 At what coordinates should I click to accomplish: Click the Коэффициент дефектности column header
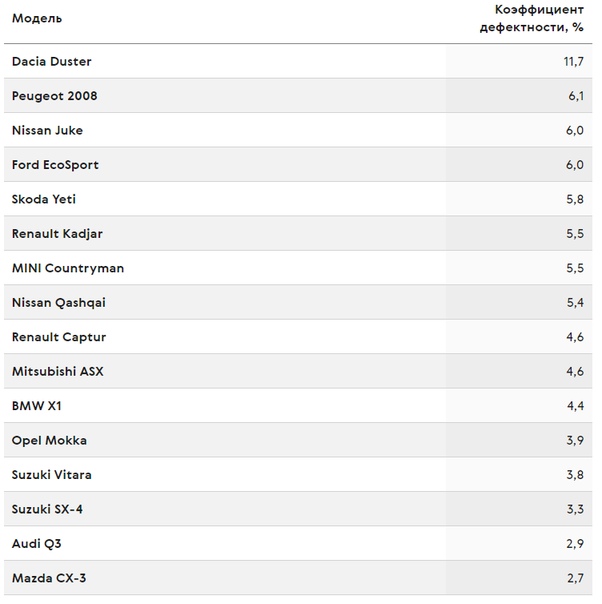point(532,18)
